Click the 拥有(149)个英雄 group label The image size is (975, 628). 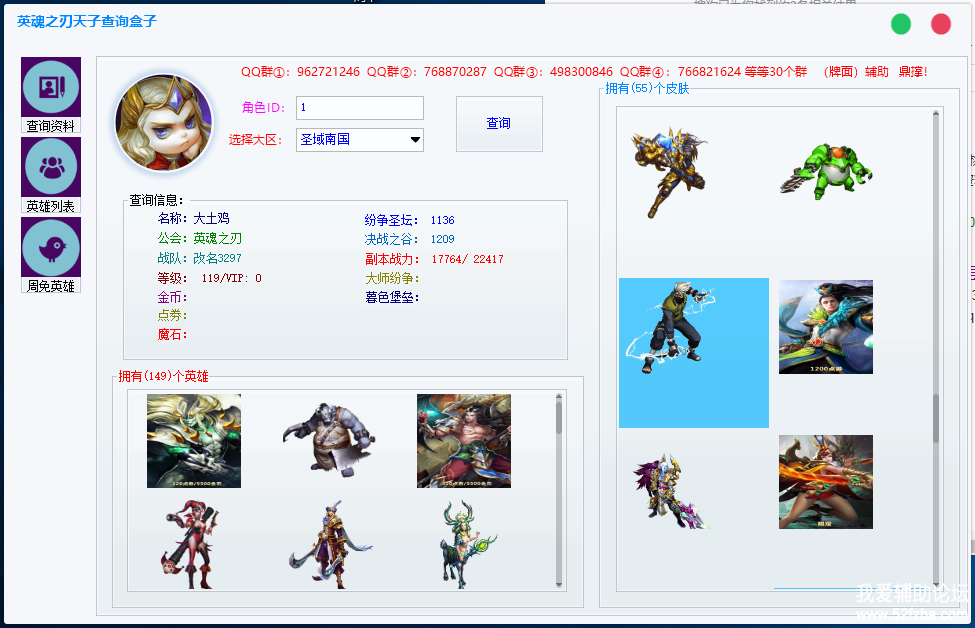[164, 376]
